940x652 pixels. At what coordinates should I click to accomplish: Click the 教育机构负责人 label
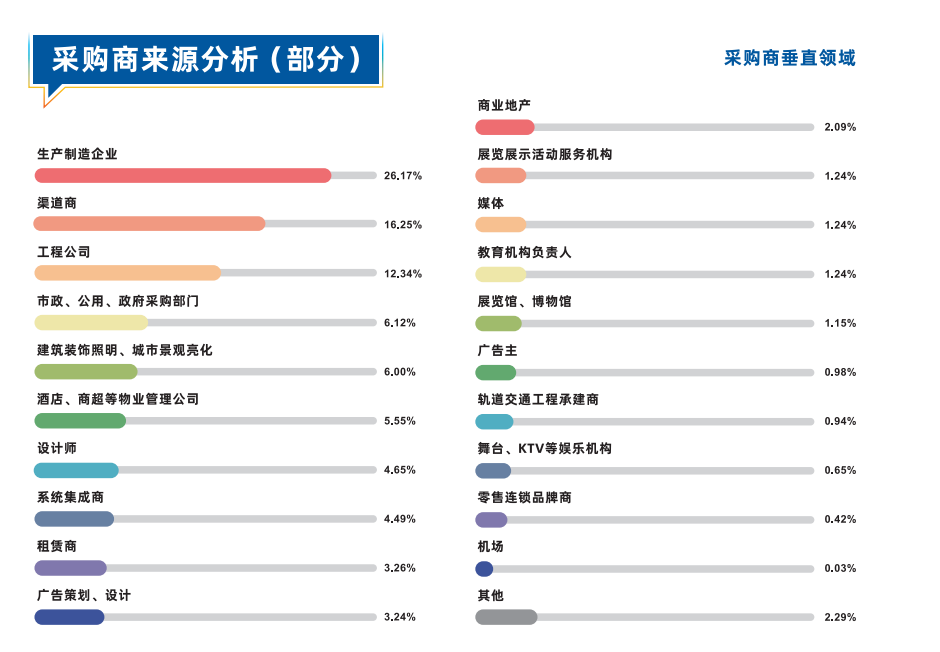(524, 253)
